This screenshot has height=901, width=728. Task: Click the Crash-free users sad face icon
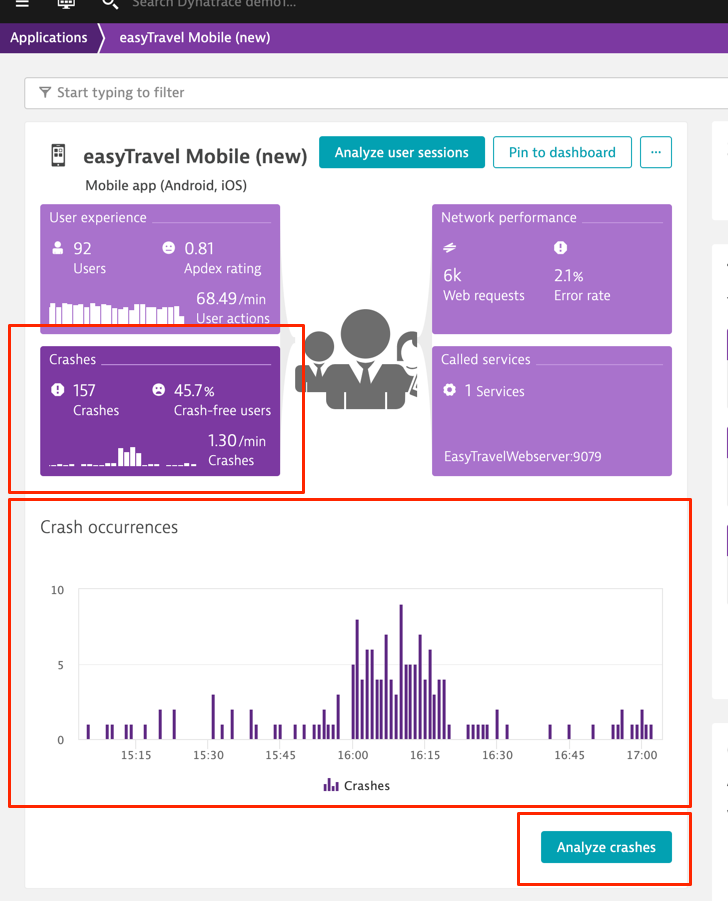[159, 390]
